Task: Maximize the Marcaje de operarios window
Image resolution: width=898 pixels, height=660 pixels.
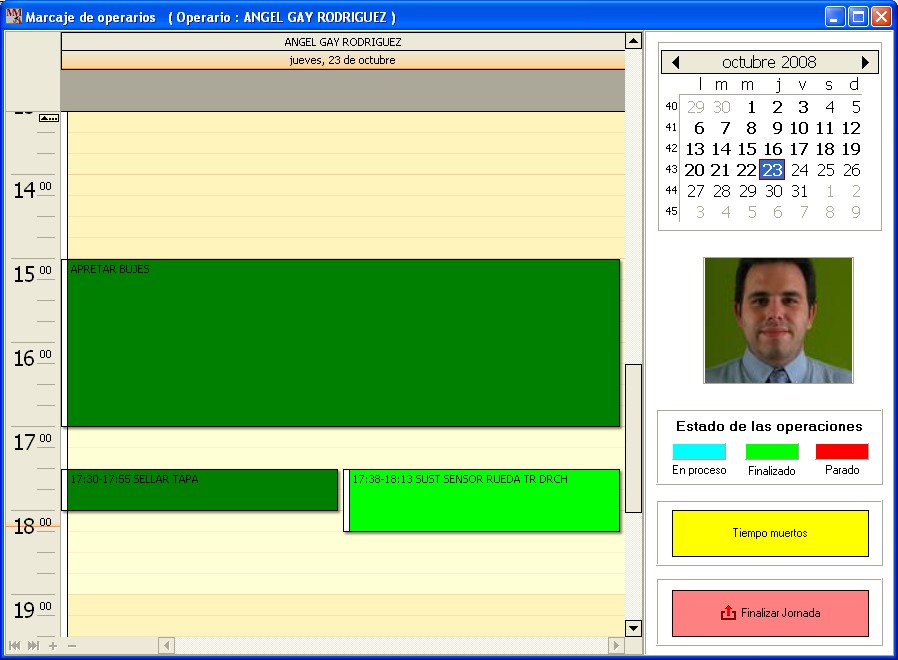Action: click(858, 17)
